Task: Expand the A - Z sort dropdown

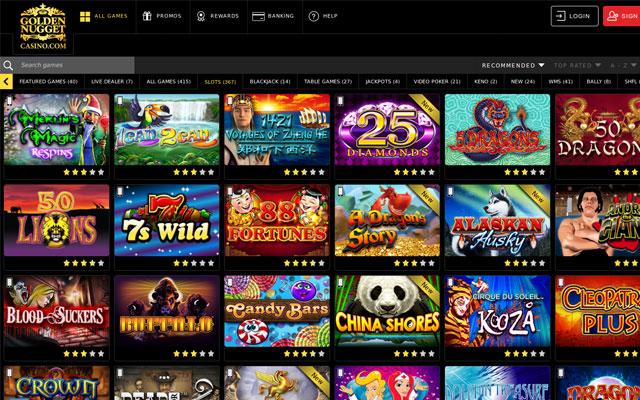Action: [623, 65]
